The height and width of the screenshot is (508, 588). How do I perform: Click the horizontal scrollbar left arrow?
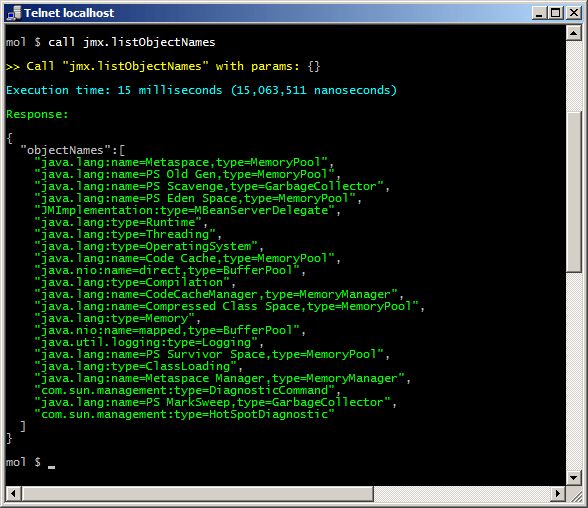pos(14,493)
